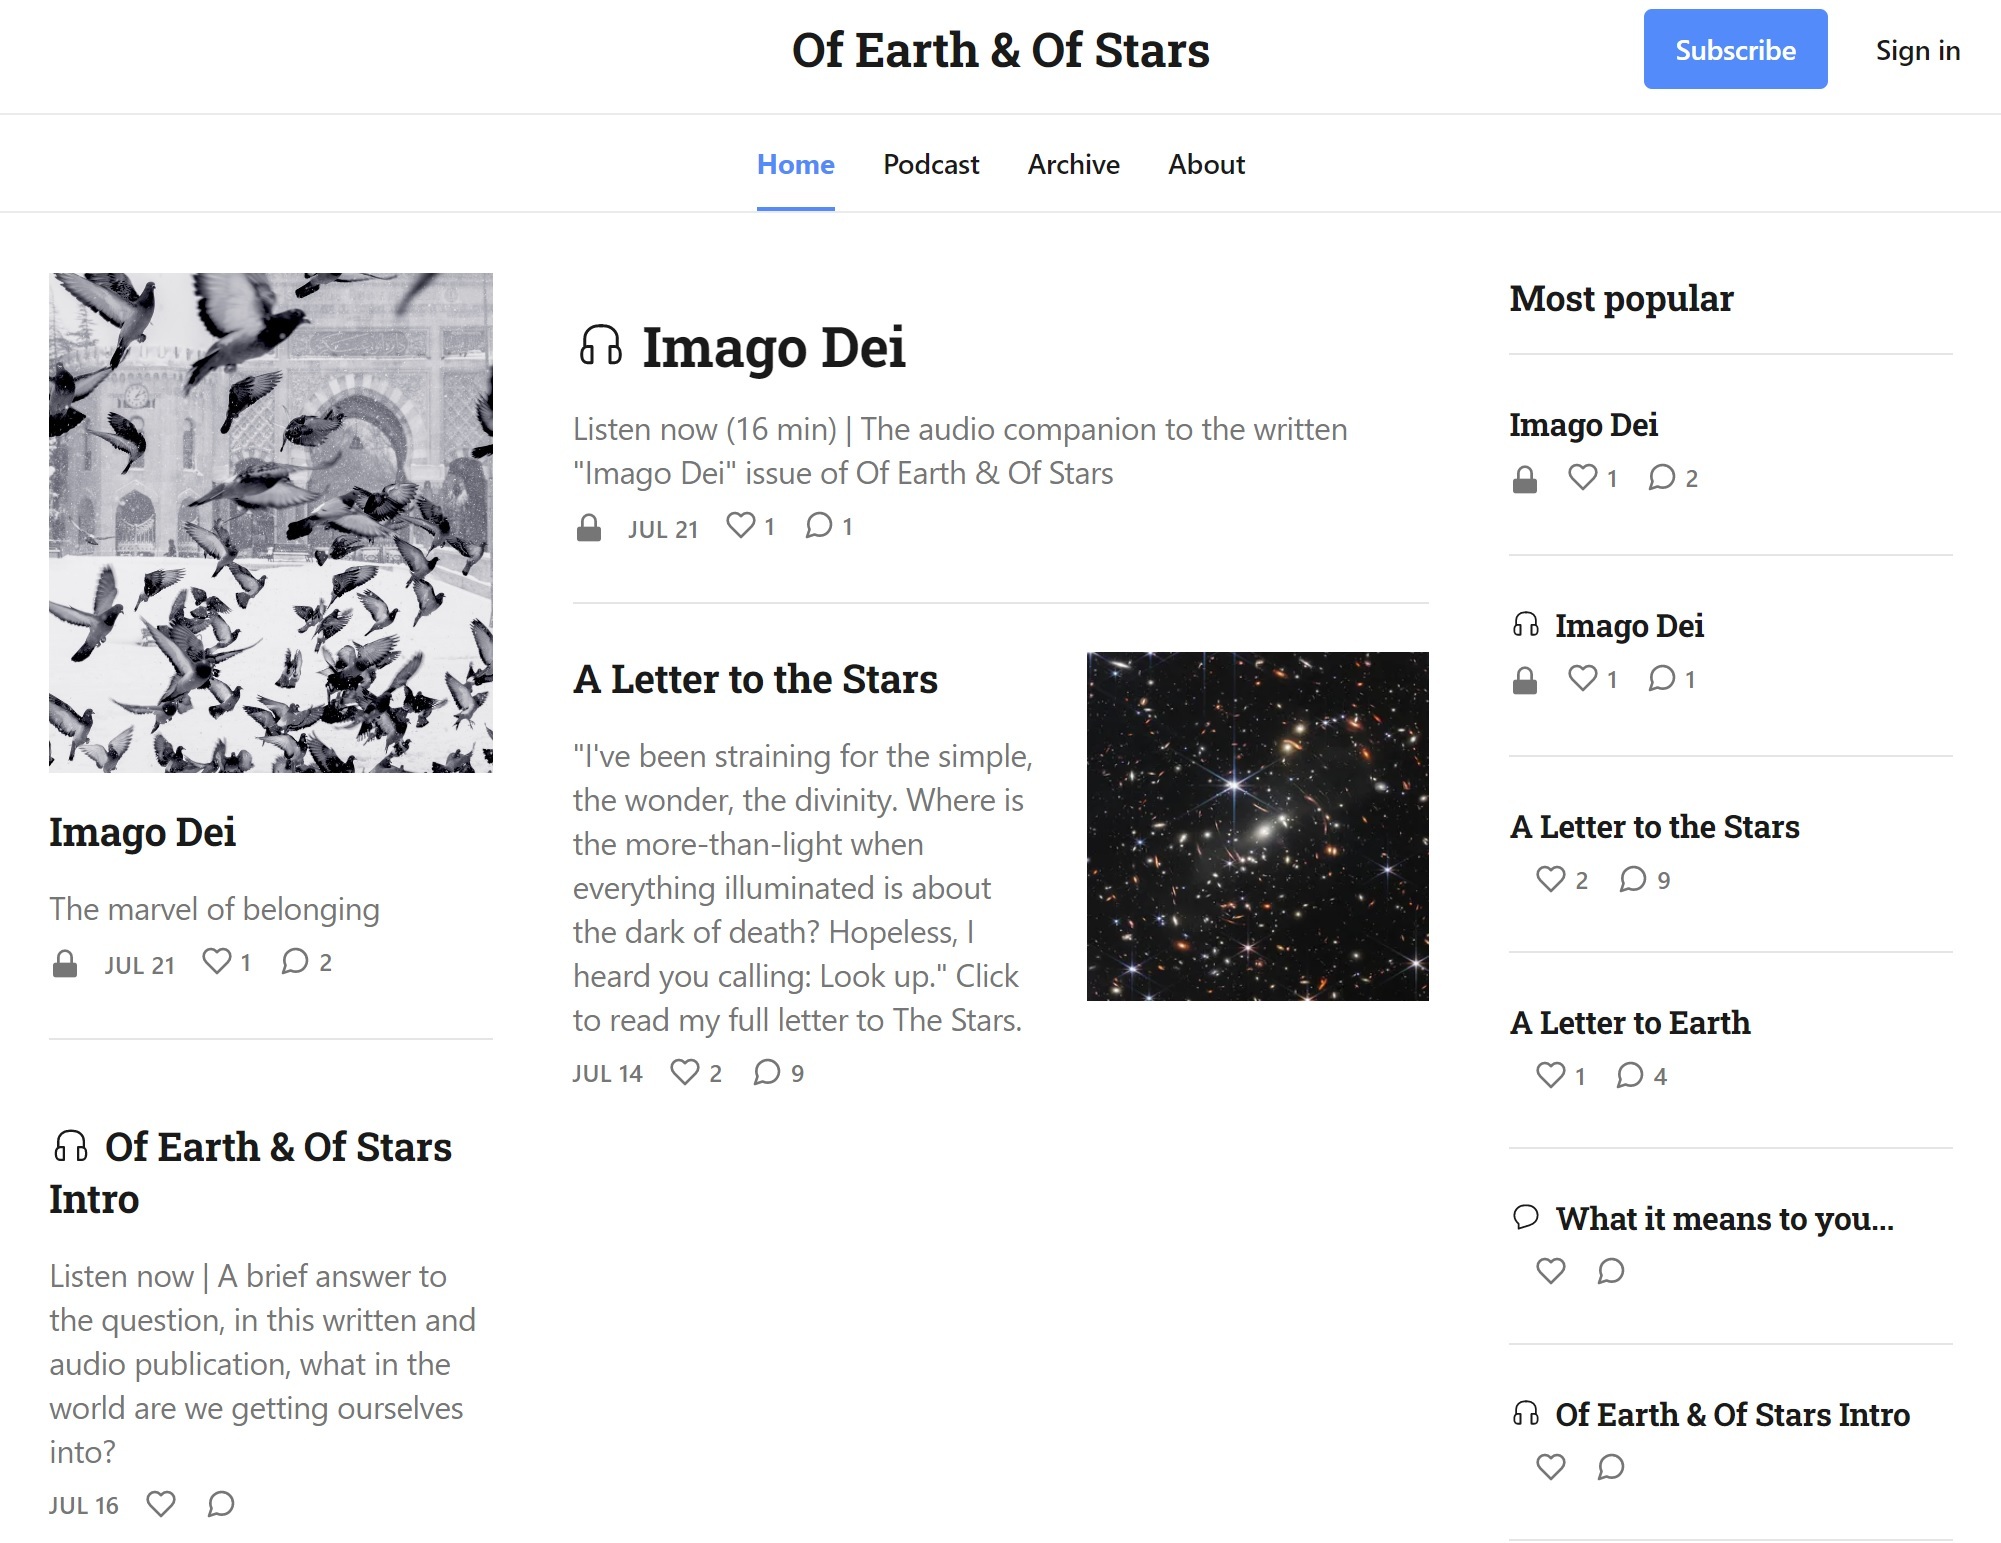The height and width of the screenshot is (1543, 2001).
Task: Click headphones icon beside main Imago Dei title
Action: pos(600,346)
